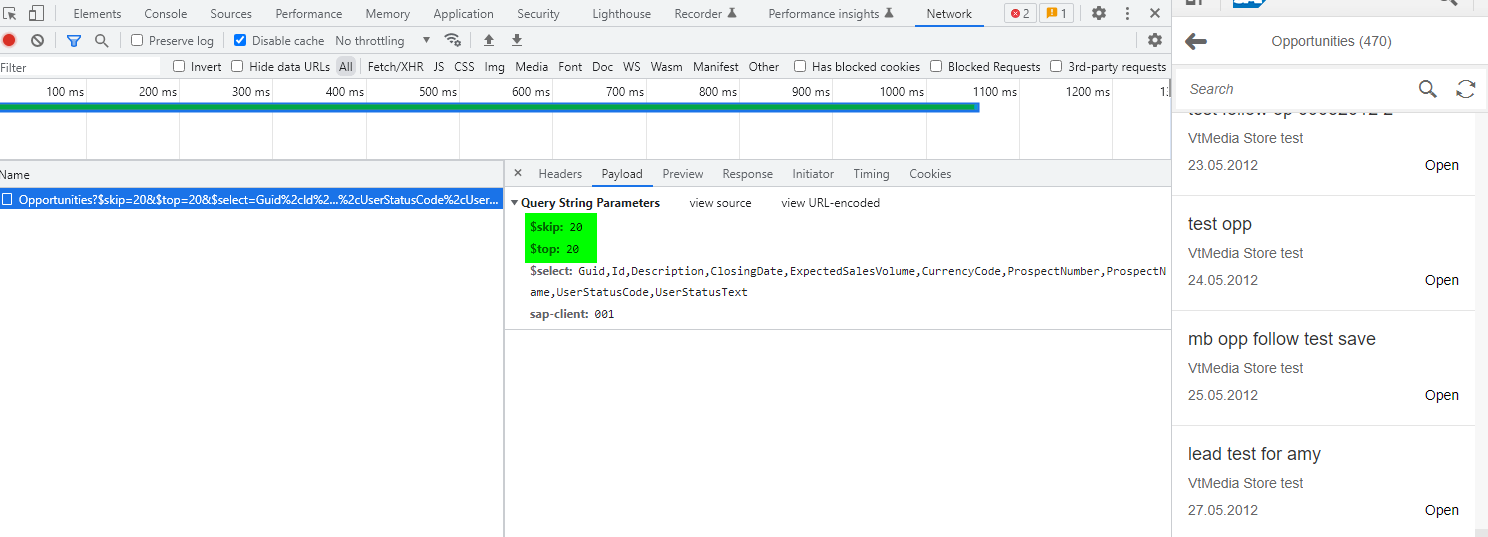The image size is (1488, 537).
Task: Open the network conditions wifi icon
Action: 453,41
